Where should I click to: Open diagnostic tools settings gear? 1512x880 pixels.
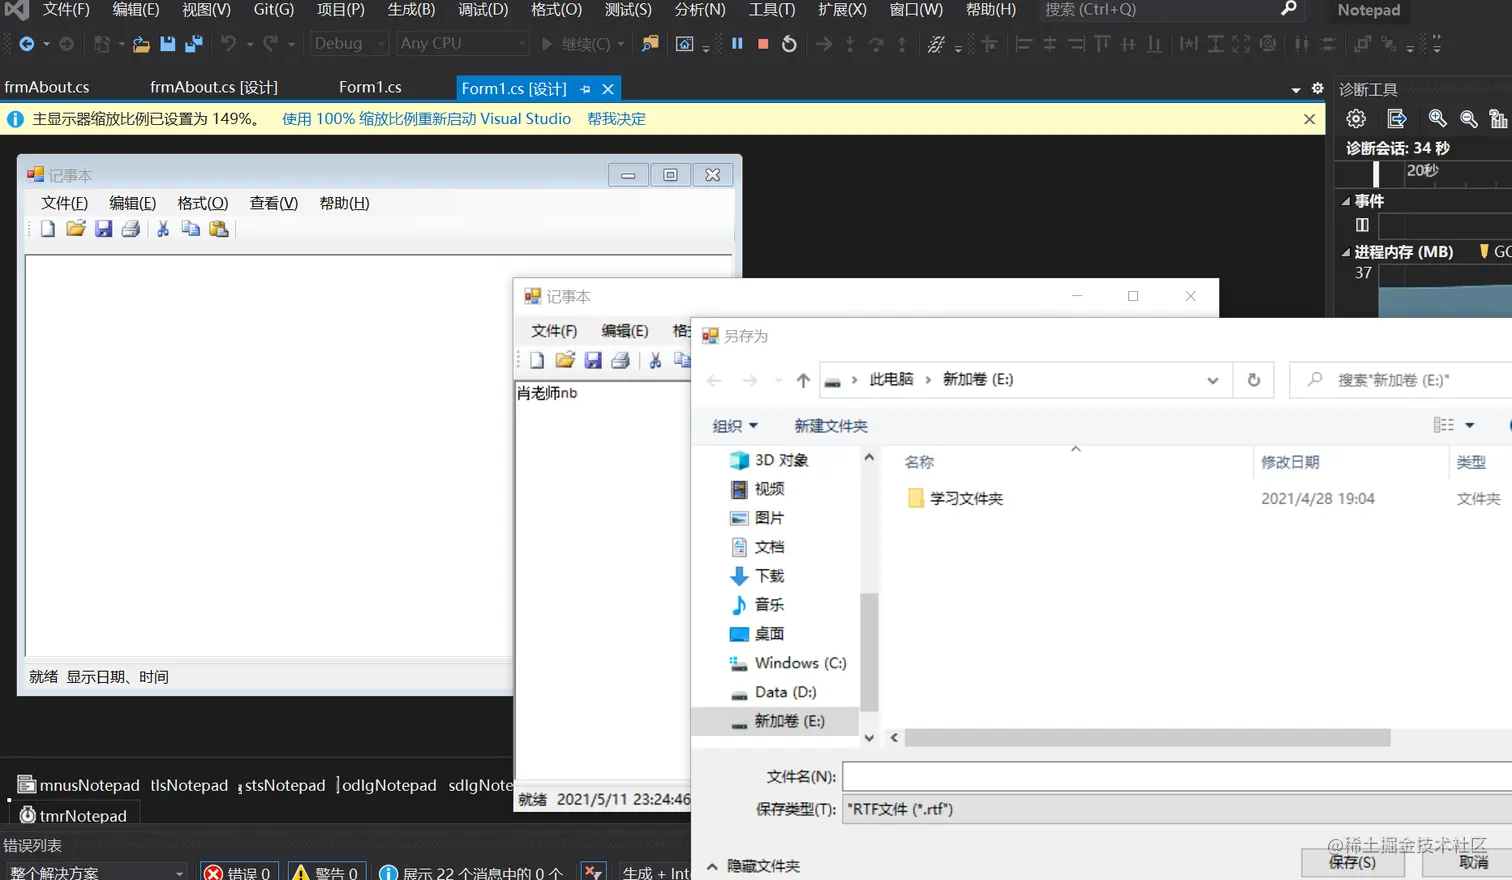point(1356,119)
